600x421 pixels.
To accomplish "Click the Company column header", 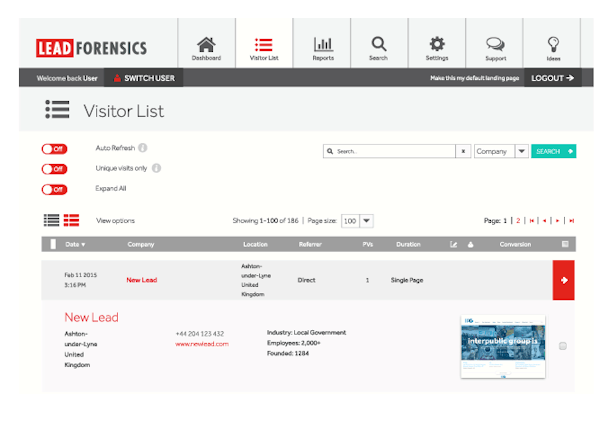I will pyautogui.click(x=141, y=244).
